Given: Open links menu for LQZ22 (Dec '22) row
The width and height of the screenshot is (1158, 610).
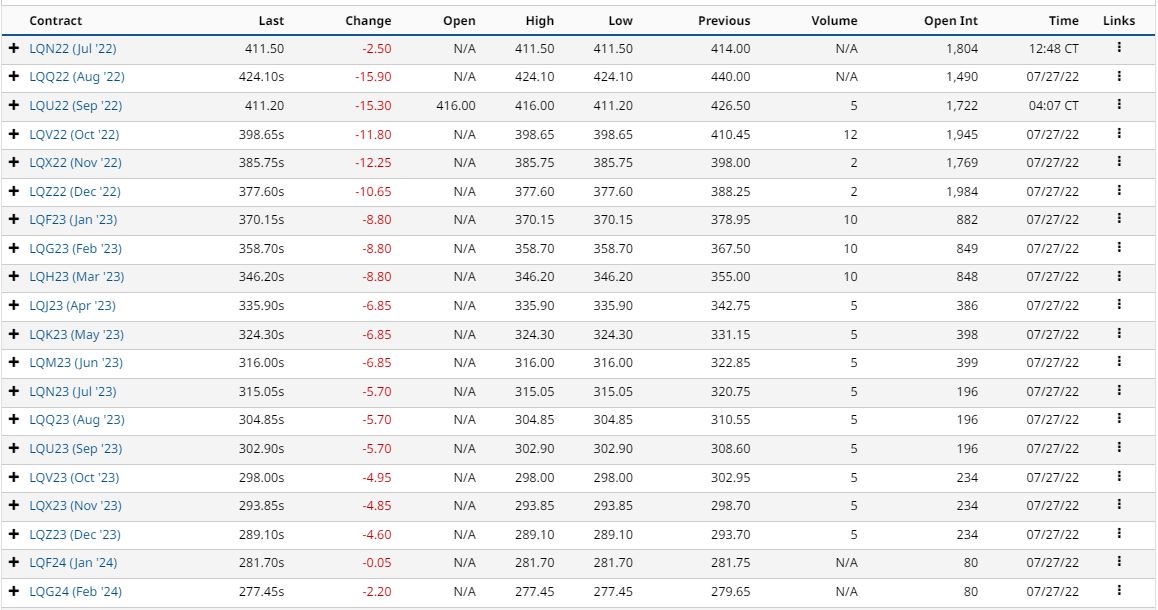Looking at the screenshot, I should (1119, 191).
